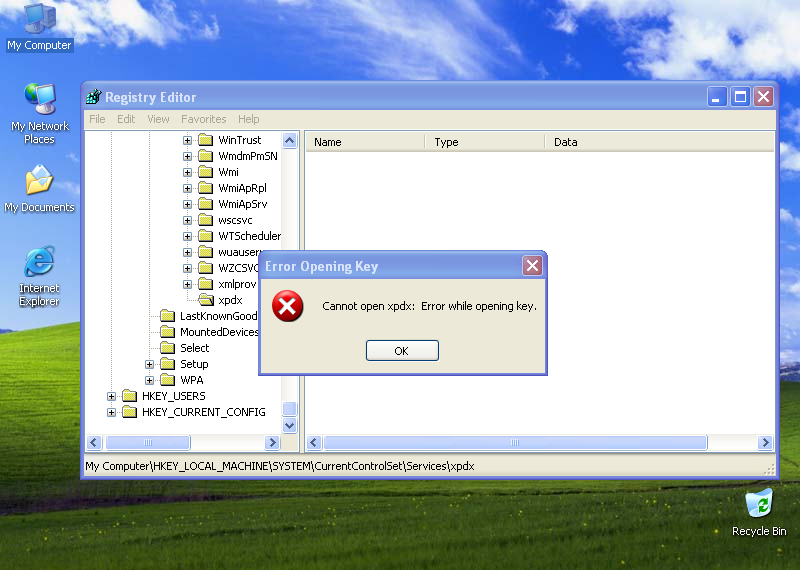
Task: Open the Recycle Bin desktop icon
Action: pos(759,512)
